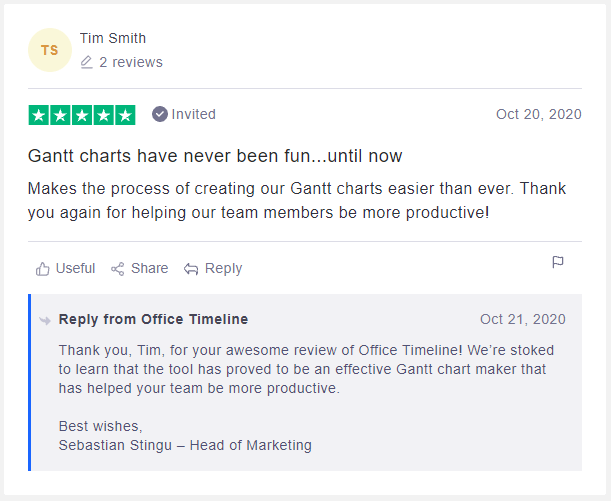
Task: Click the TS avatar circle
Action: pos(50,50)
